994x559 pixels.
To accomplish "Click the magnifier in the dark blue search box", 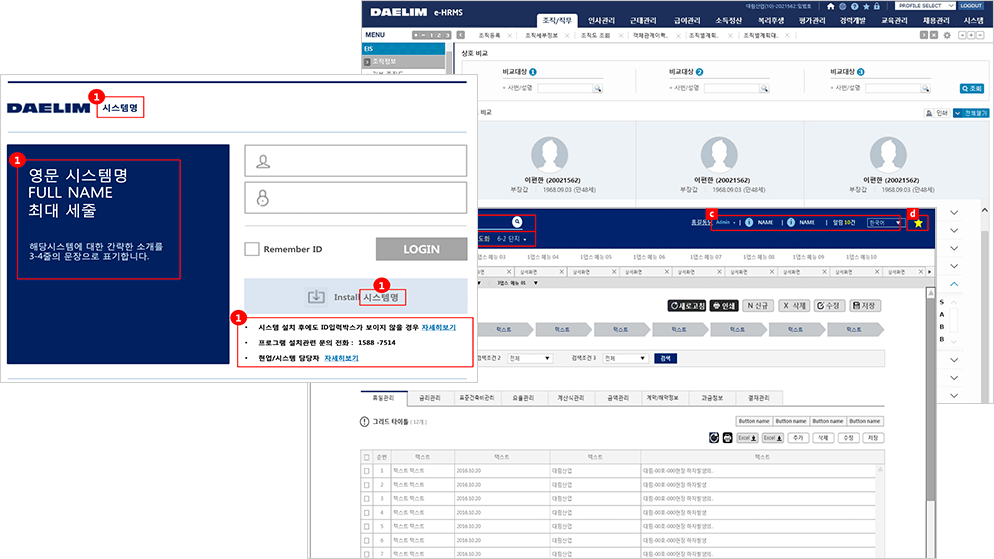I will coord(517,222).
